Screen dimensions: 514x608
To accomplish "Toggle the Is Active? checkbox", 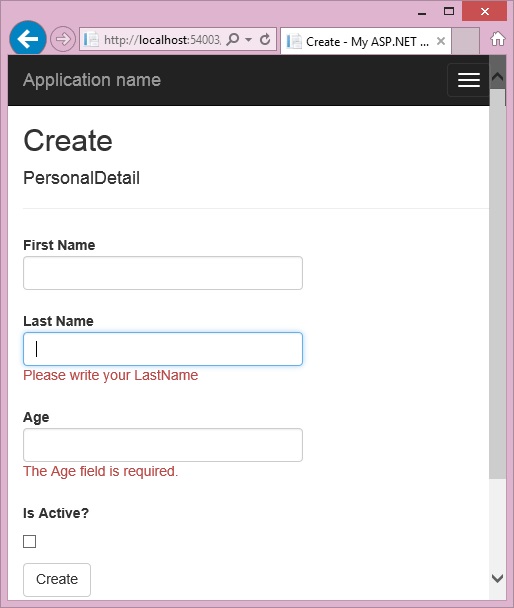I will (29, 541).
